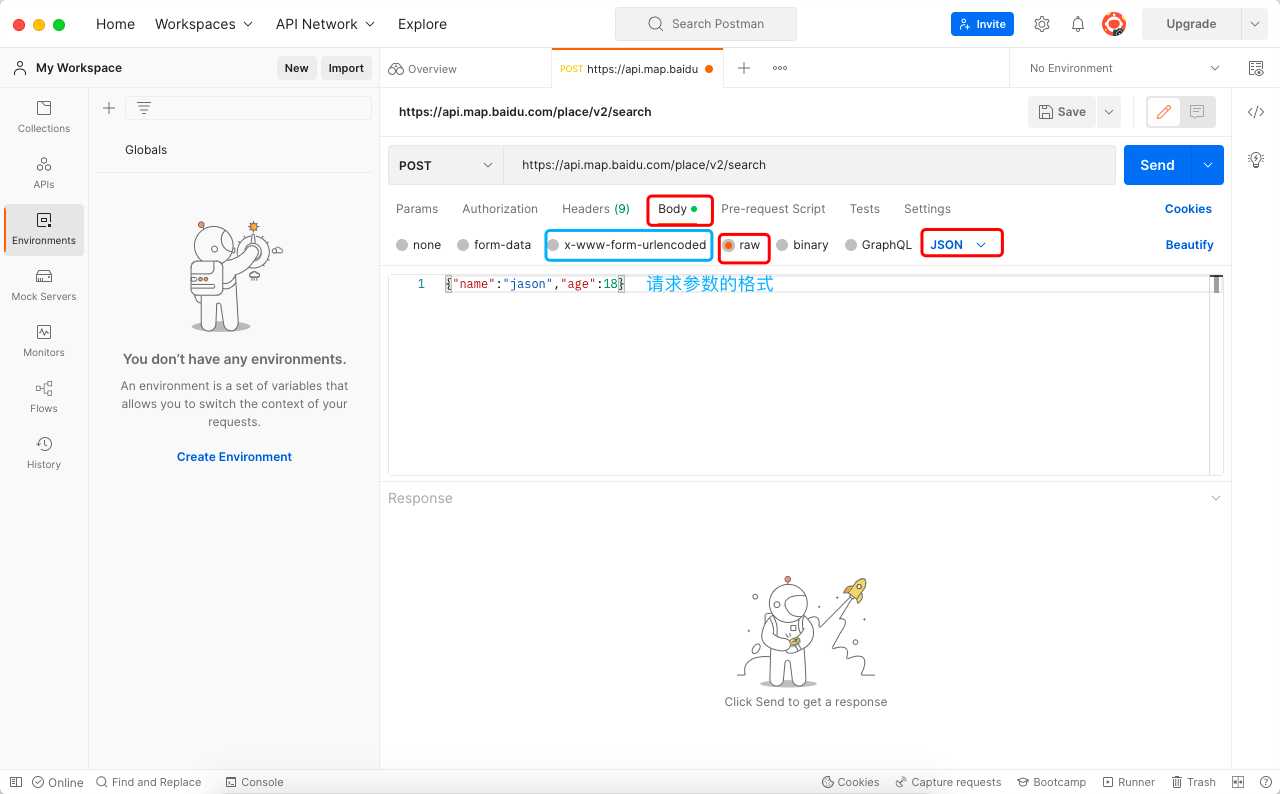The image size is (1280, 794).
Task: Click the plus icon to create new environment
Action: pyautogui.click(x=109, y=108)
